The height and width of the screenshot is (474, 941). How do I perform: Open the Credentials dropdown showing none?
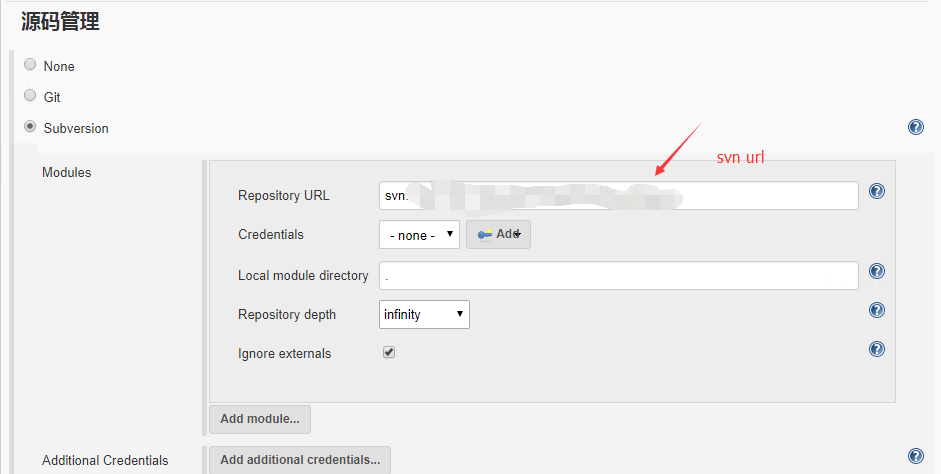419,235
